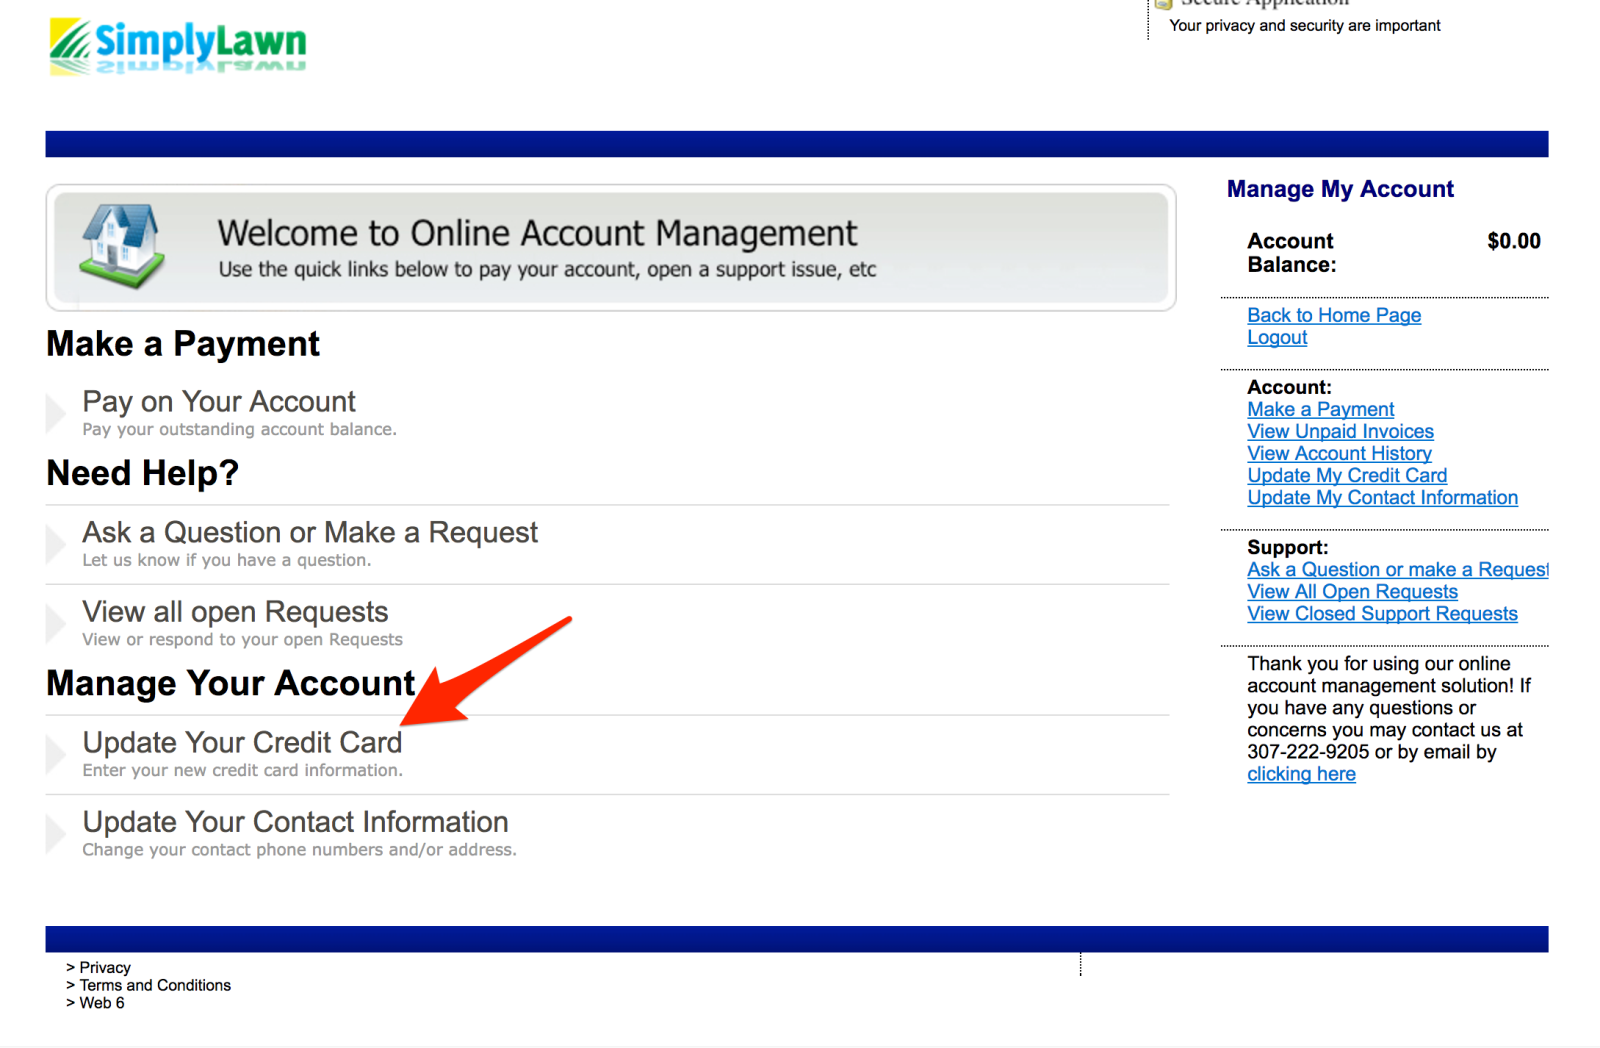This screenshot has height=1048, width=1600.
Task: Click the Manage Your Account heading
Action: click(231, 683)
